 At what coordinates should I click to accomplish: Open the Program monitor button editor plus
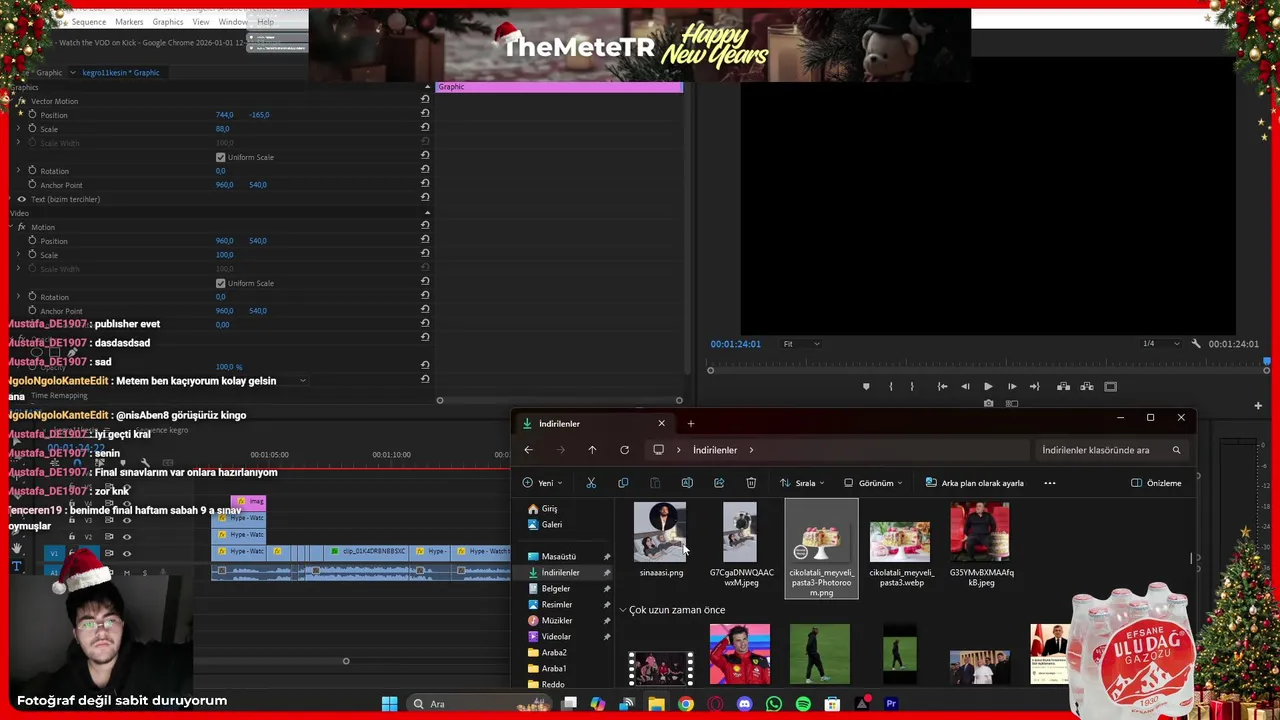(1258, 405)
